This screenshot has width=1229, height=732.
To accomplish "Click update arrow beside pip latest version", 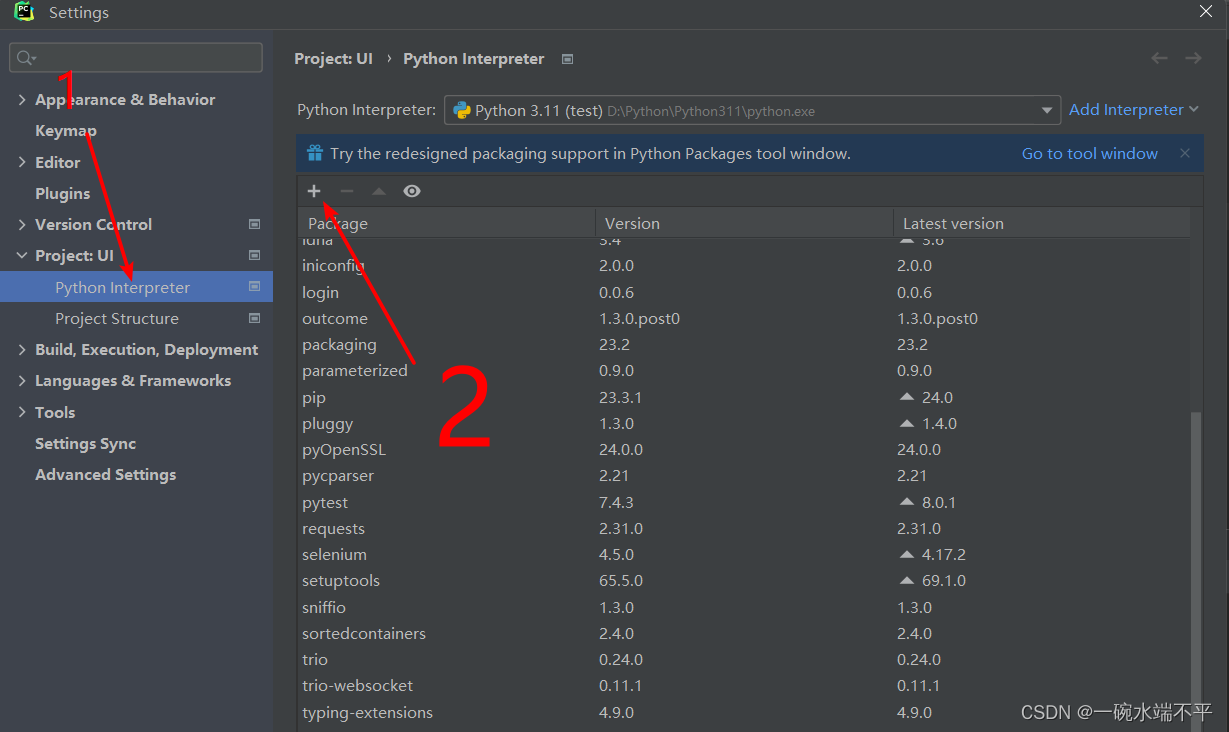I will [x=907, y=397].
